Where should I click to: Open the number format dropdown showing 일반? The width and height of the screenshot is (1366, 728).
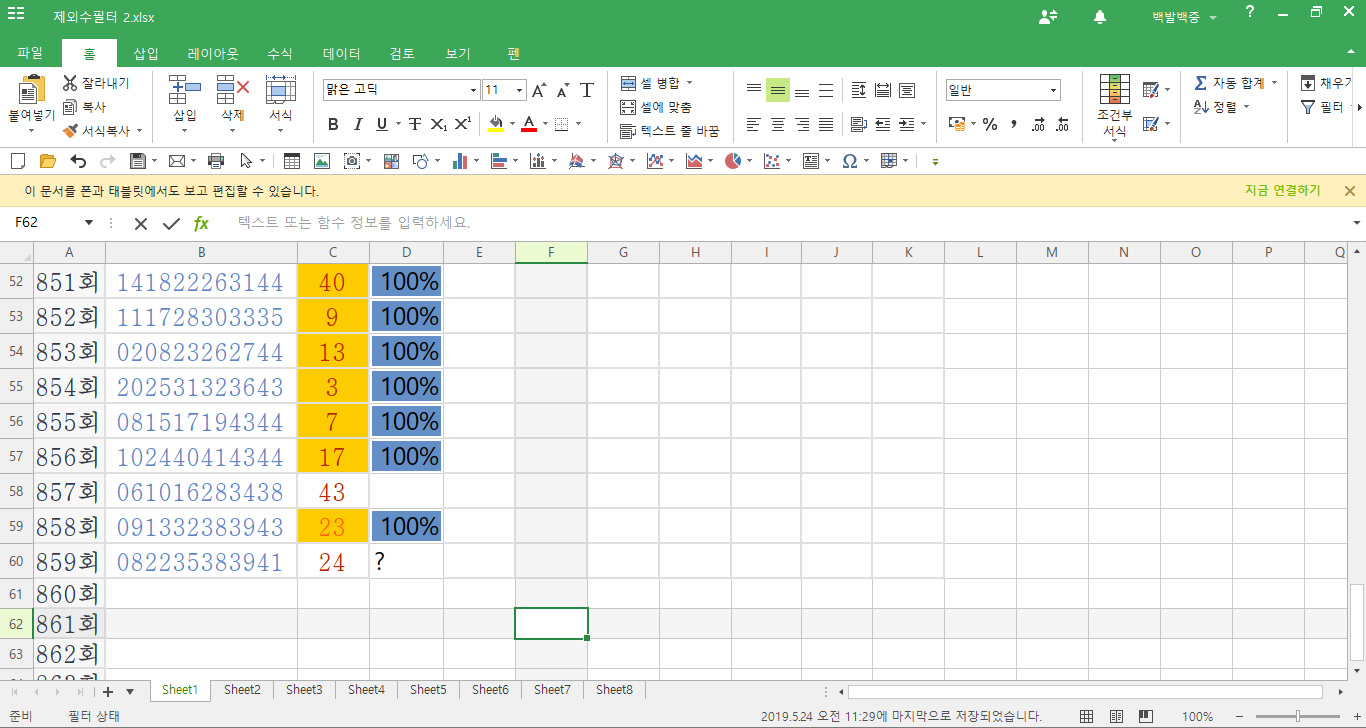(1053, 91)
